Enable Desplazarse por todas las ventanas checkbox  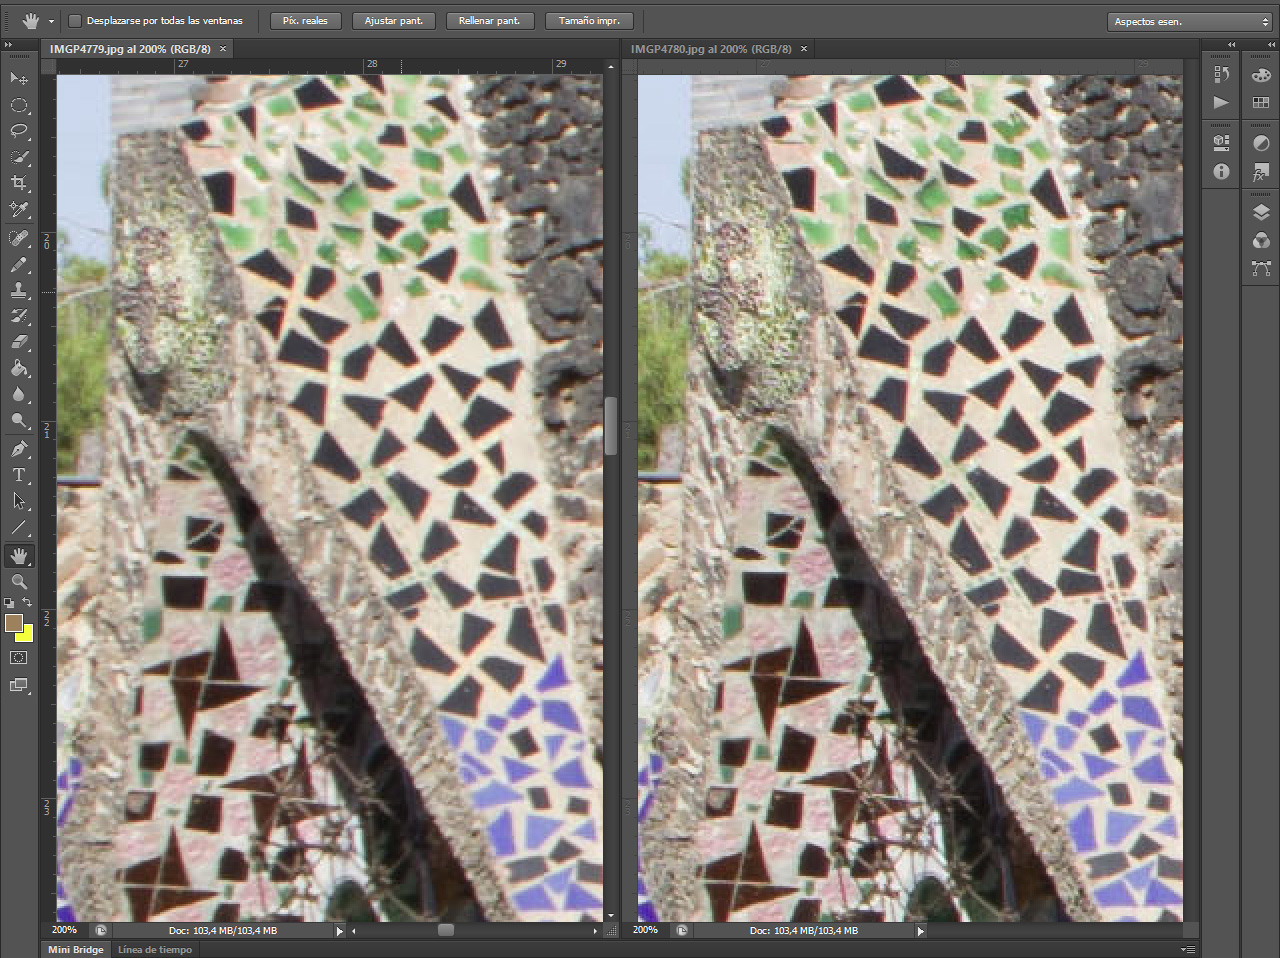pos(75,21)
